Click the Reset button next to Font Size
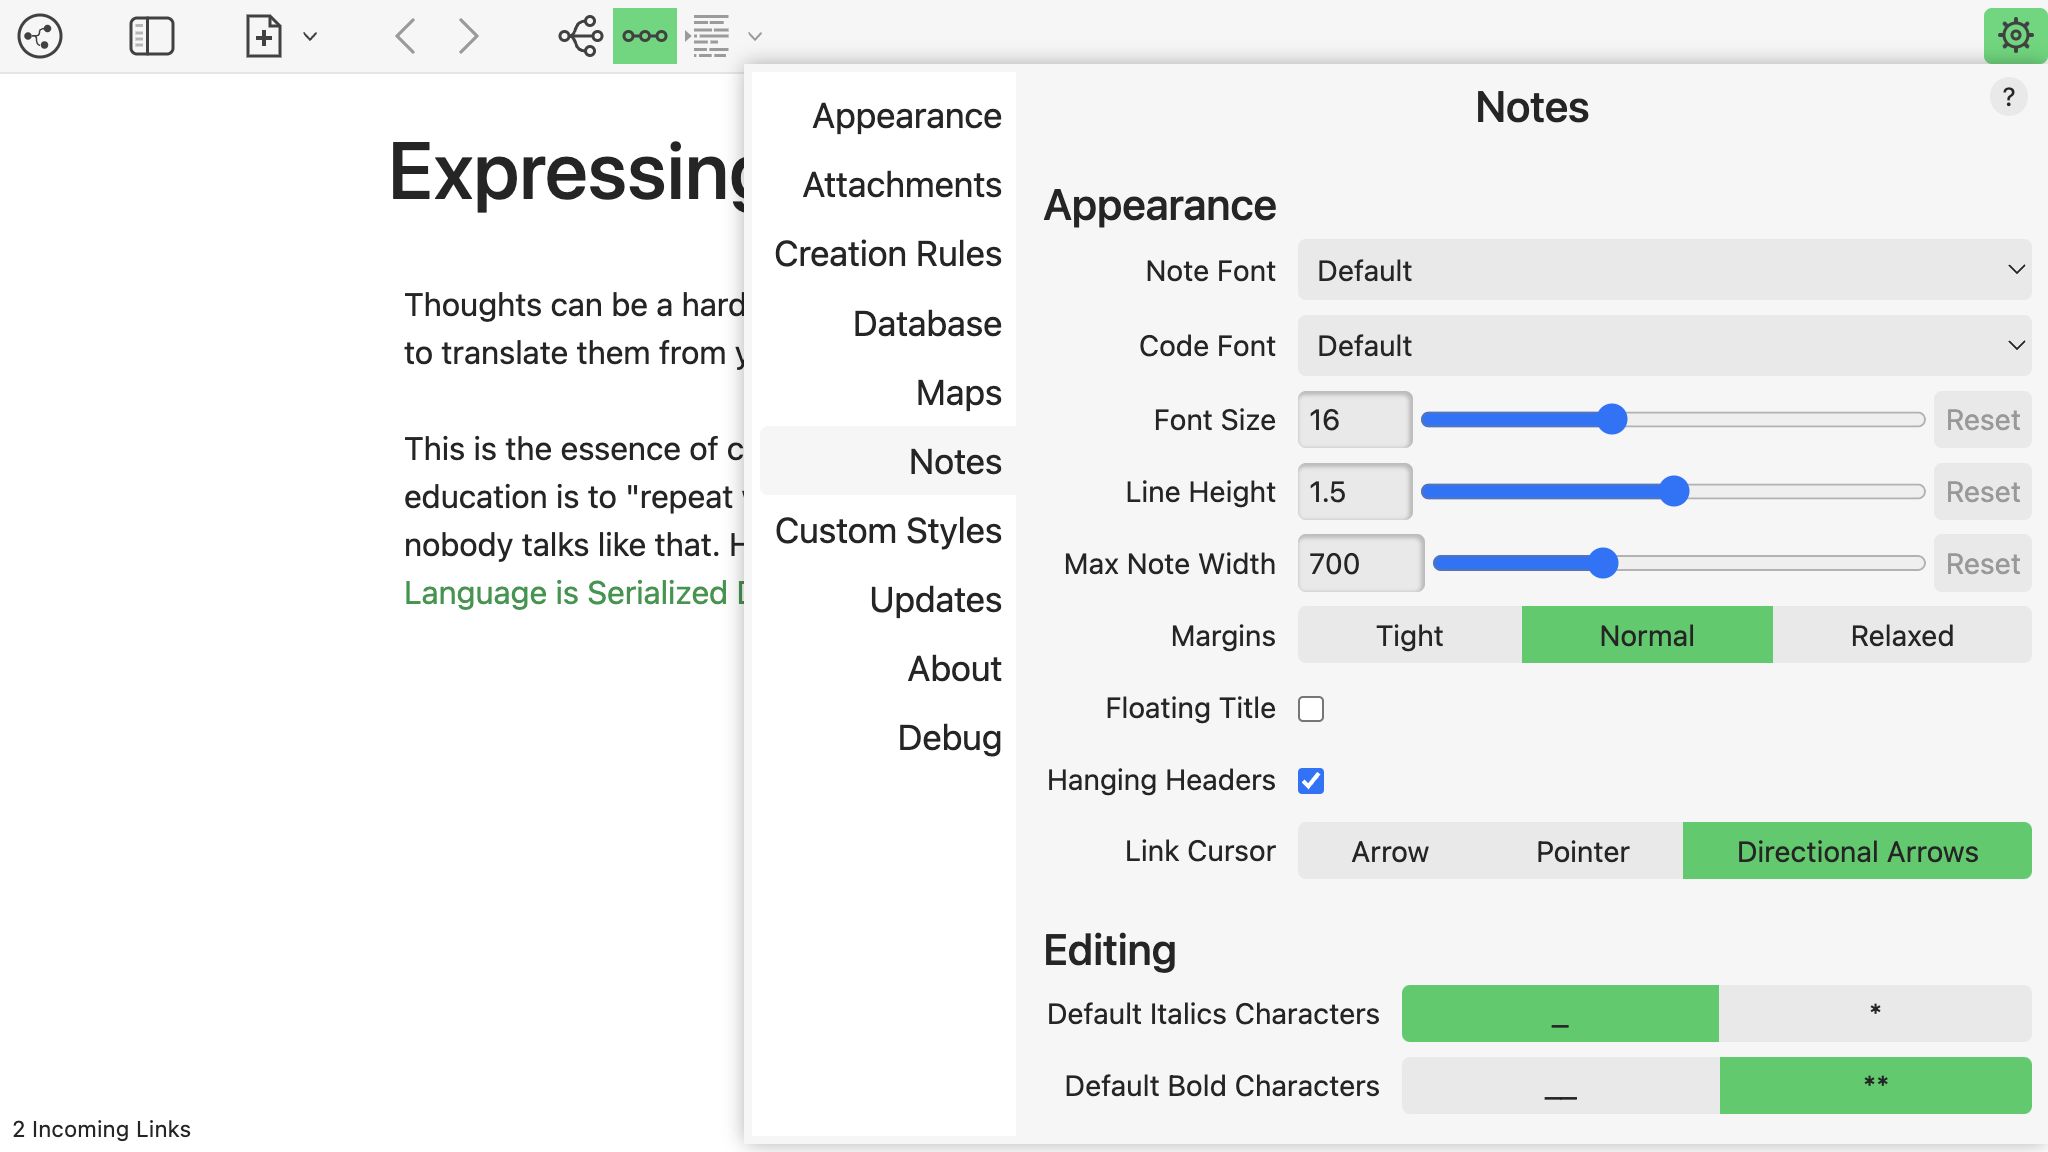 1981,419
